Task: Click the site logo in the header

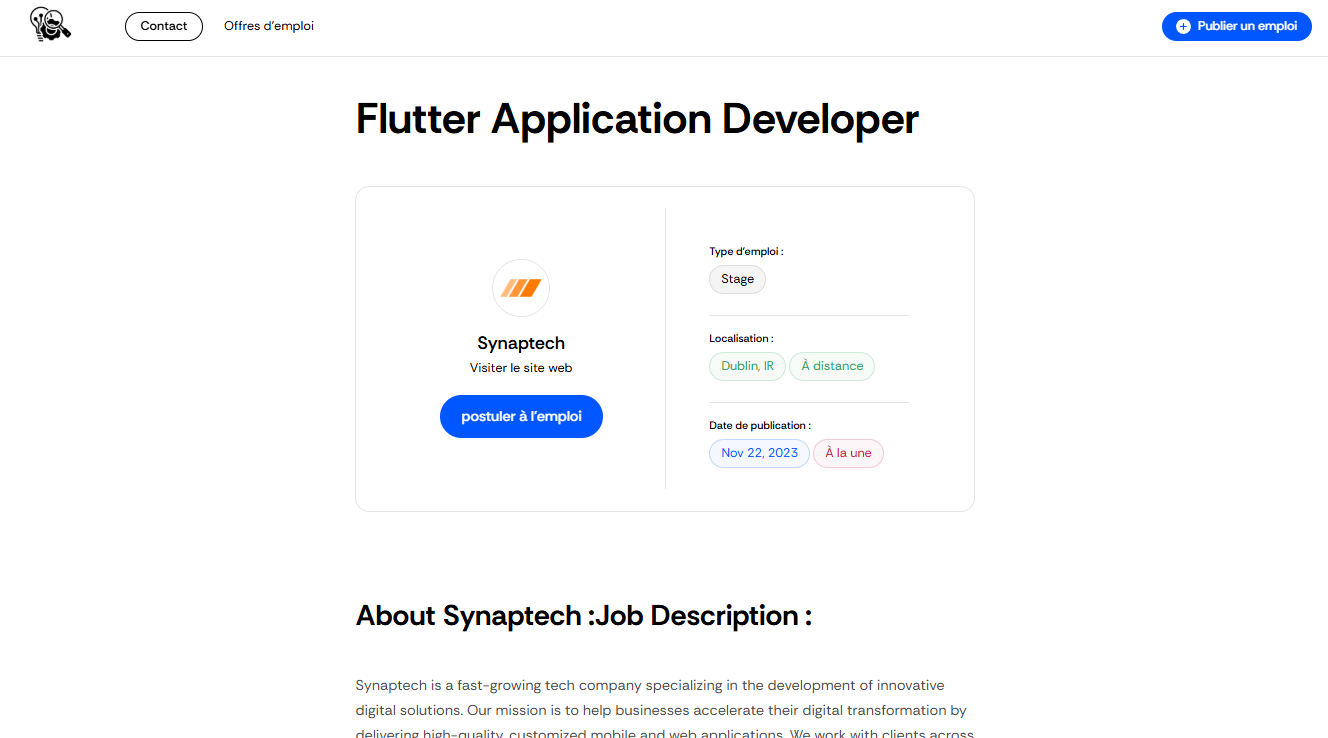Action: point(51,24)
